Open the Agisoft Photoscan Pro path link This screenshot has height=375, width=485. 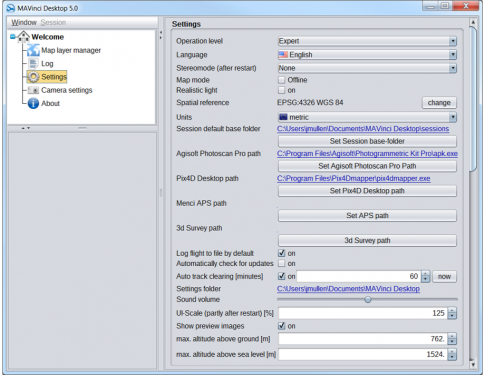pos(367,154)
